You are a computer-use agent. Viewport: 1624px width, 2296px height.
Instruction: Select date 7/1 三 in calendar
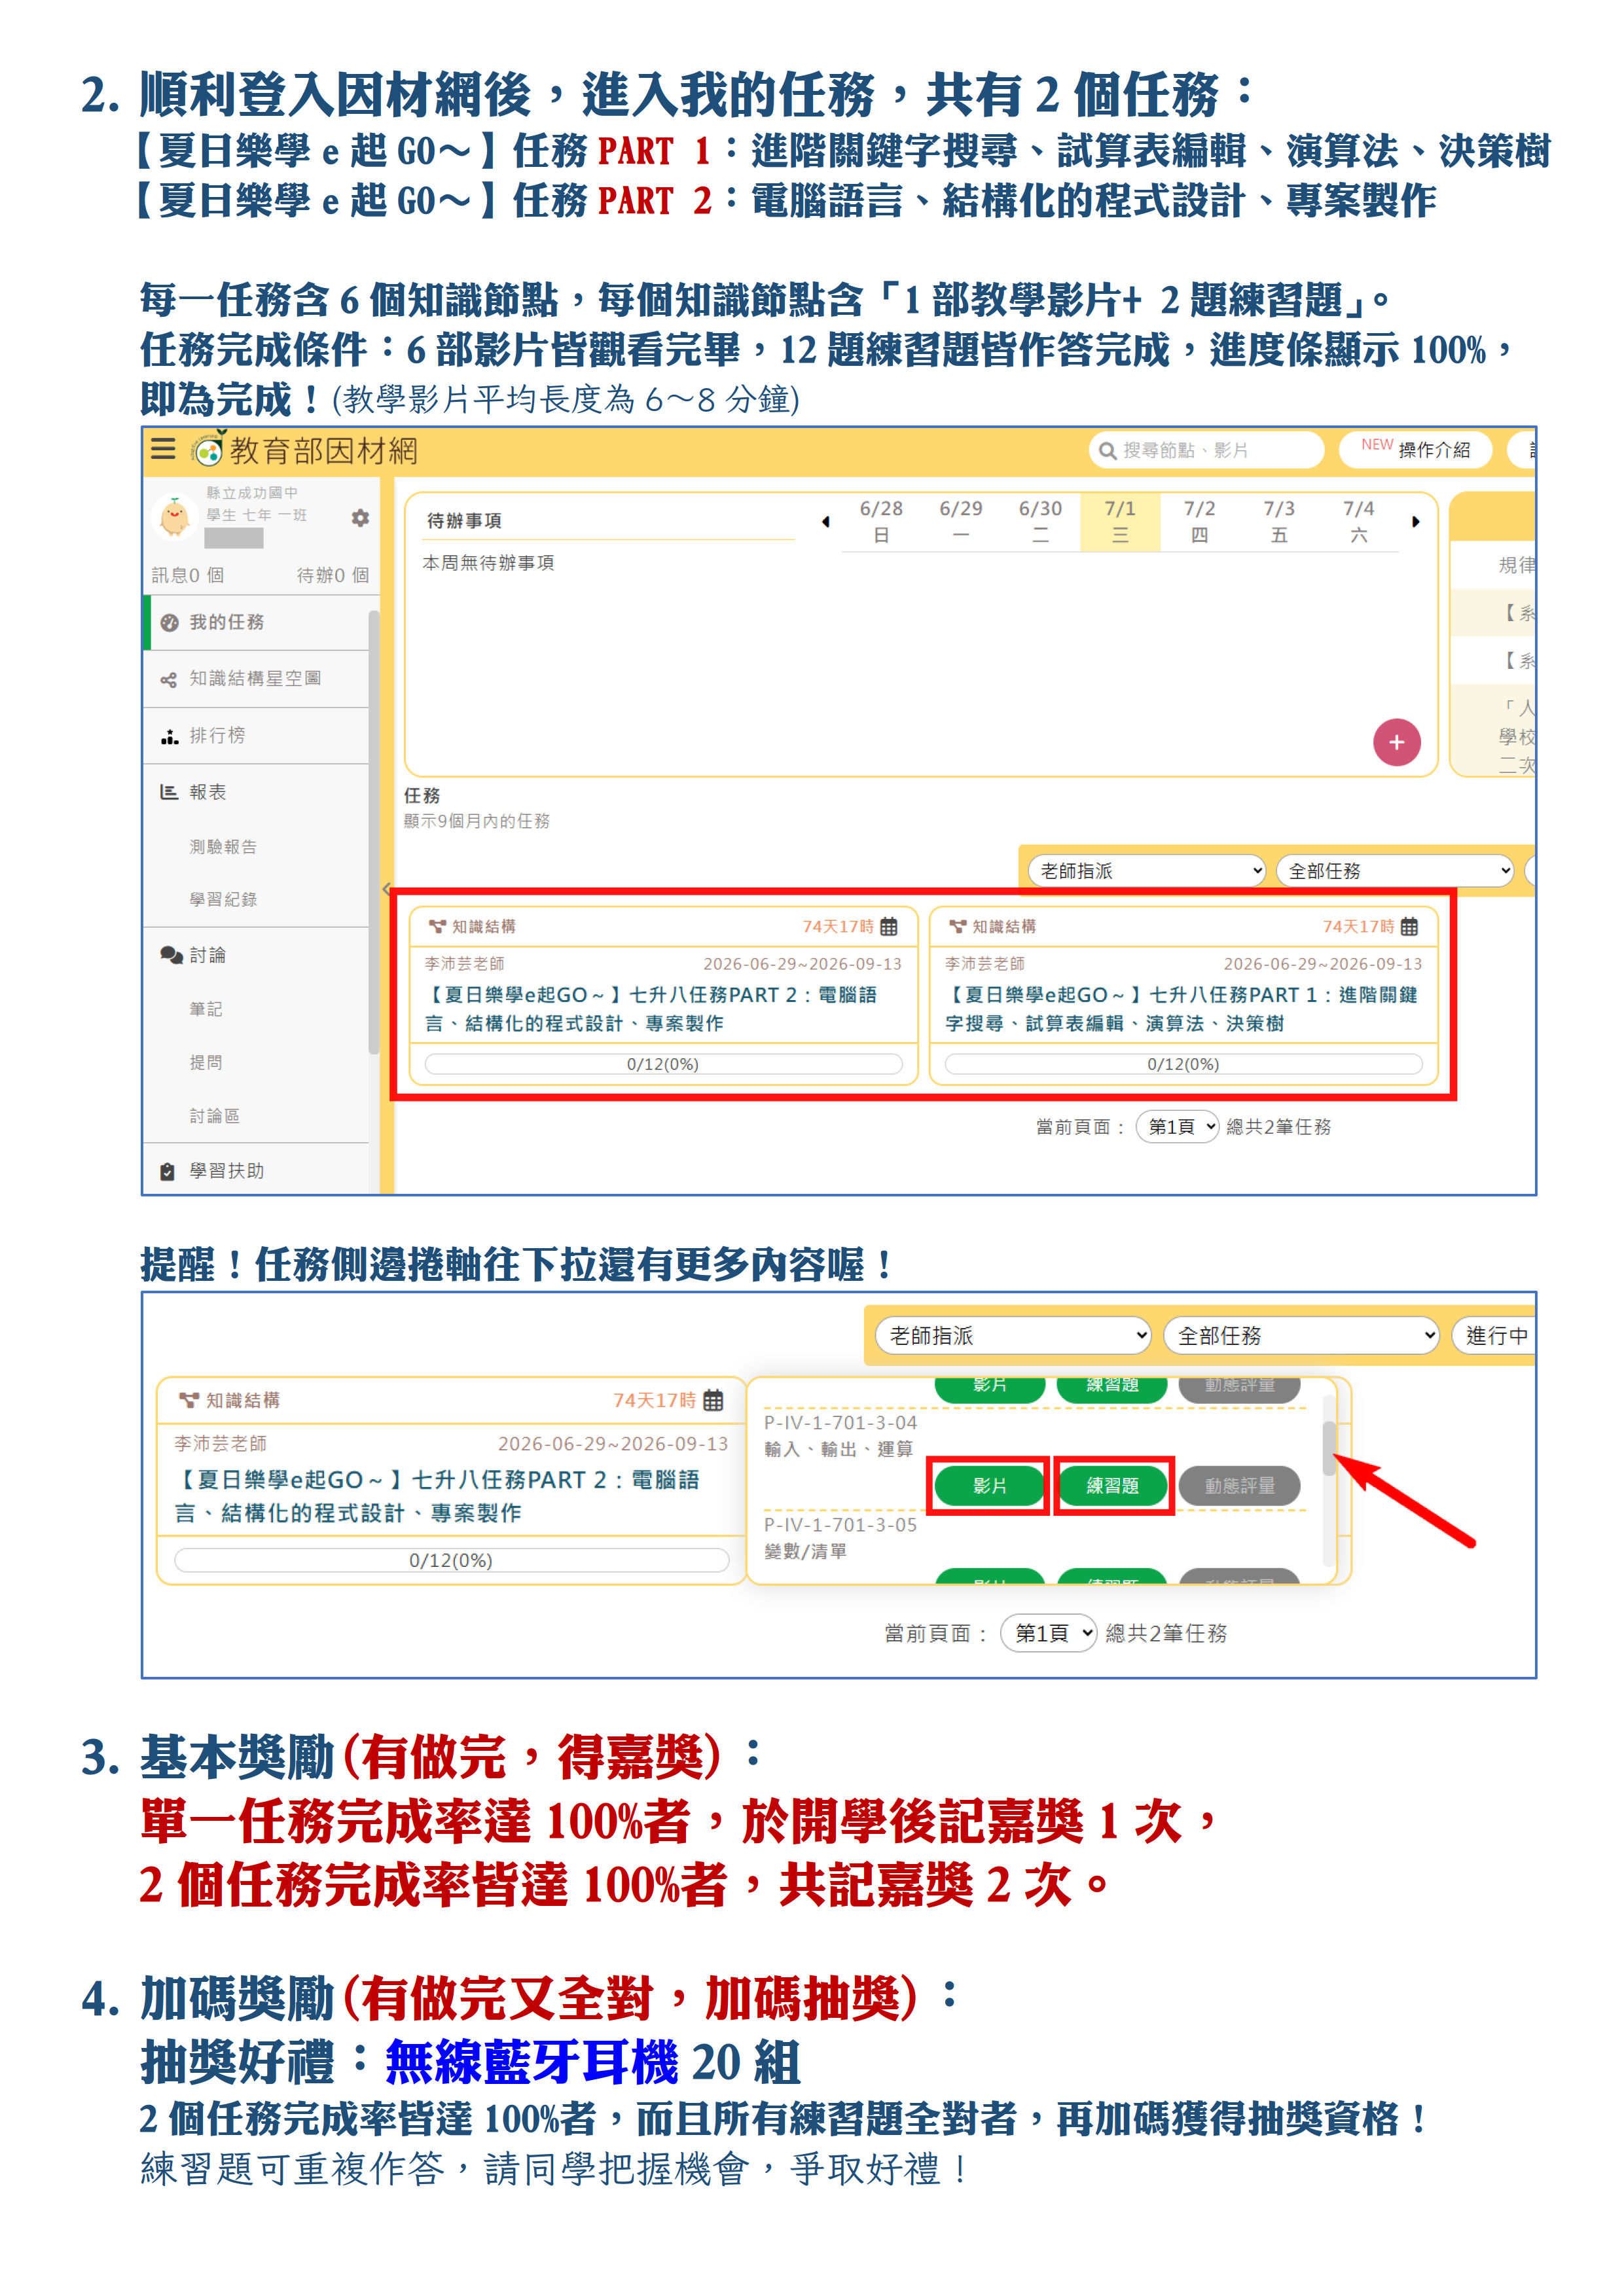(x=1120, y=522)
